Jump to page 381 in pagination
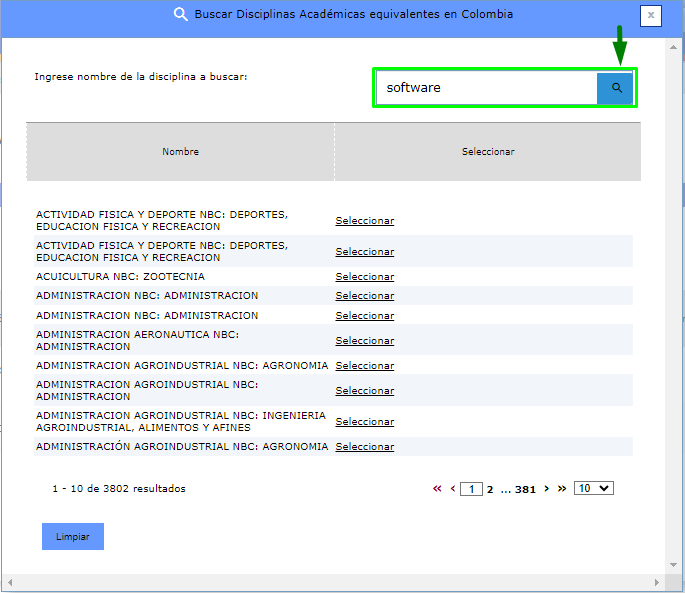Screen dimensions: 685x593 pos(525,490)
